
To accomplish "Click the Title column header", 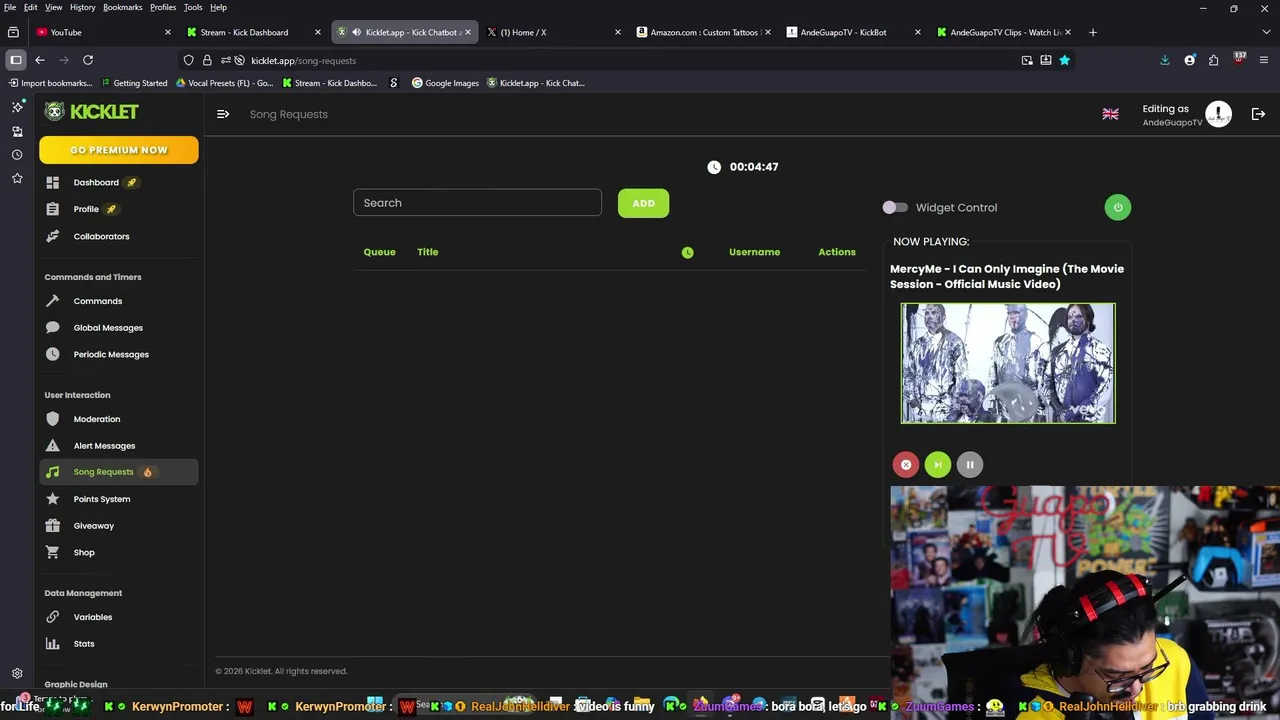I will [427, 252].
